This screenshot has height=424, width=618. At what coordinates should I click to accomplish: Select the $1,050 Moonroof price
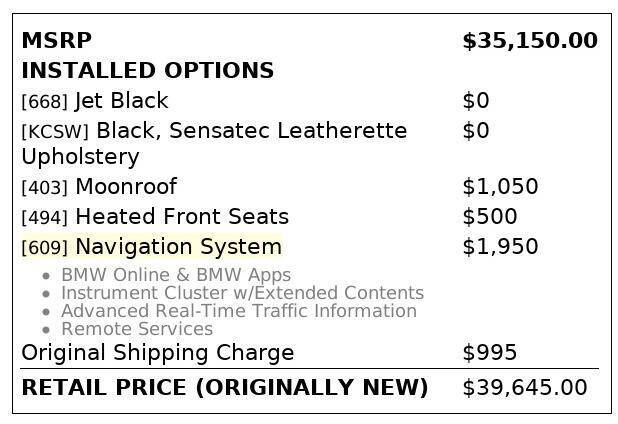500,187
